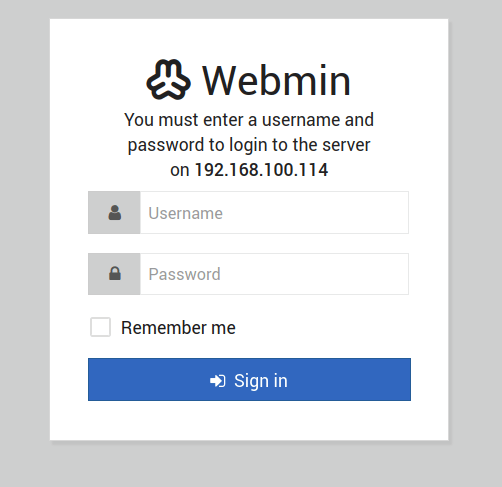The width and height of the screenshot is (502, 487).
Task: Click the "password to login to the server" line
Action: [249, 145]
